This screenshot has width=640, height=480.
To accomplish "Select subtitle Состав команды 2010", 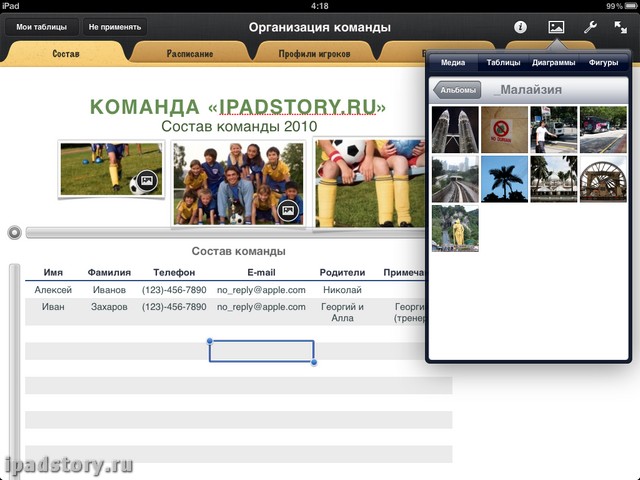I will [239, 126].
